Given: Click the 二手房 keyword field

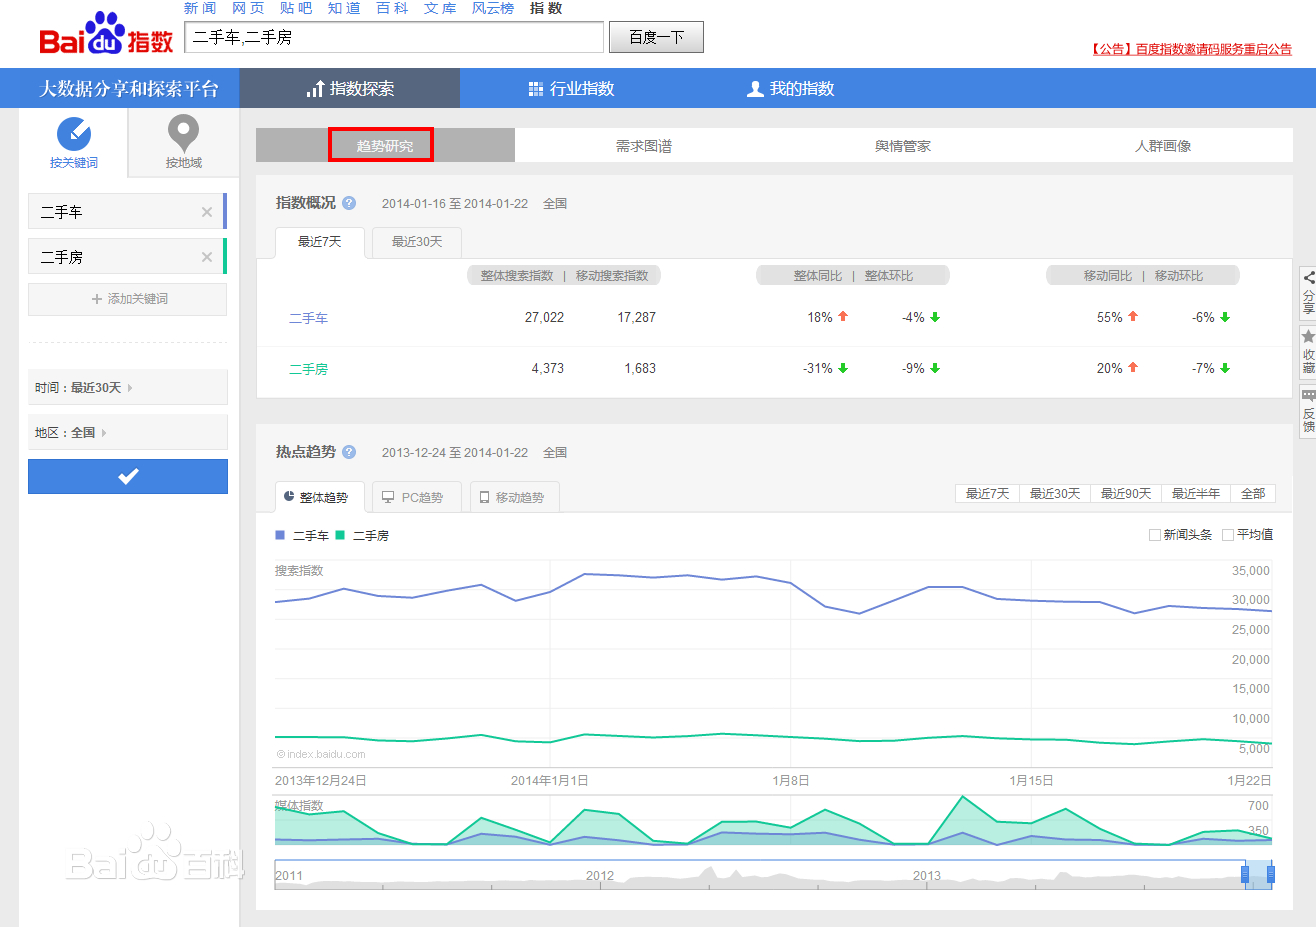Looking at the screenshot, I should click(127, 257).
